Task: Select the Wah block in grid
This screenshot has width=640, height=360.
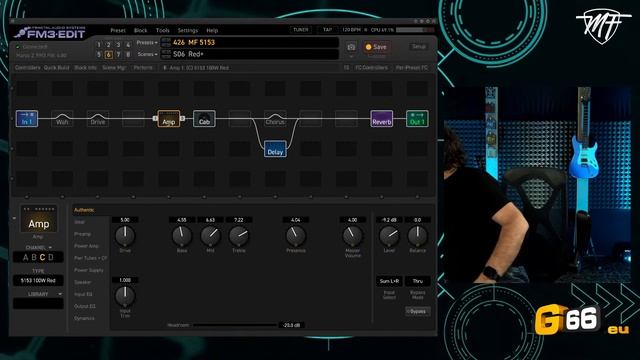Action: [x=62, y=118]
